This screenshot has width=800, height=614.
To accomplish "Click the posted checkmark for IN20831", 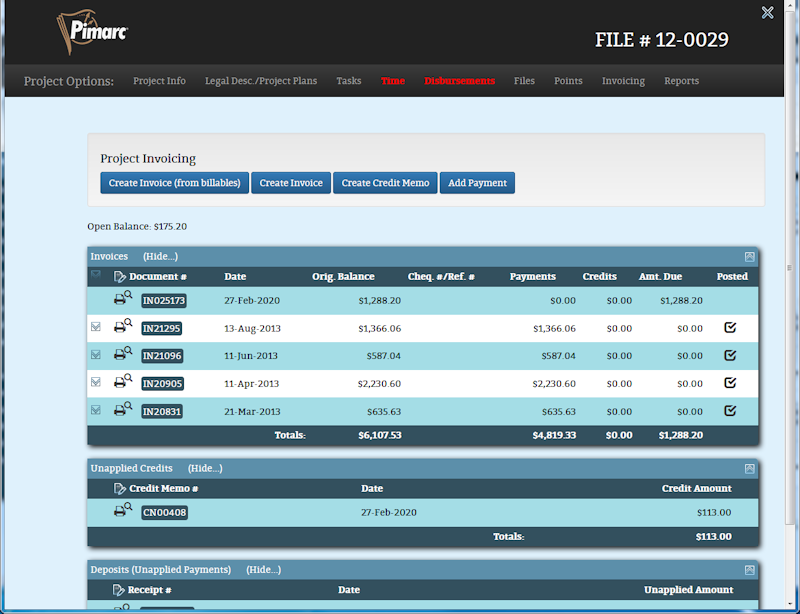I will click(x=730, y=410).
